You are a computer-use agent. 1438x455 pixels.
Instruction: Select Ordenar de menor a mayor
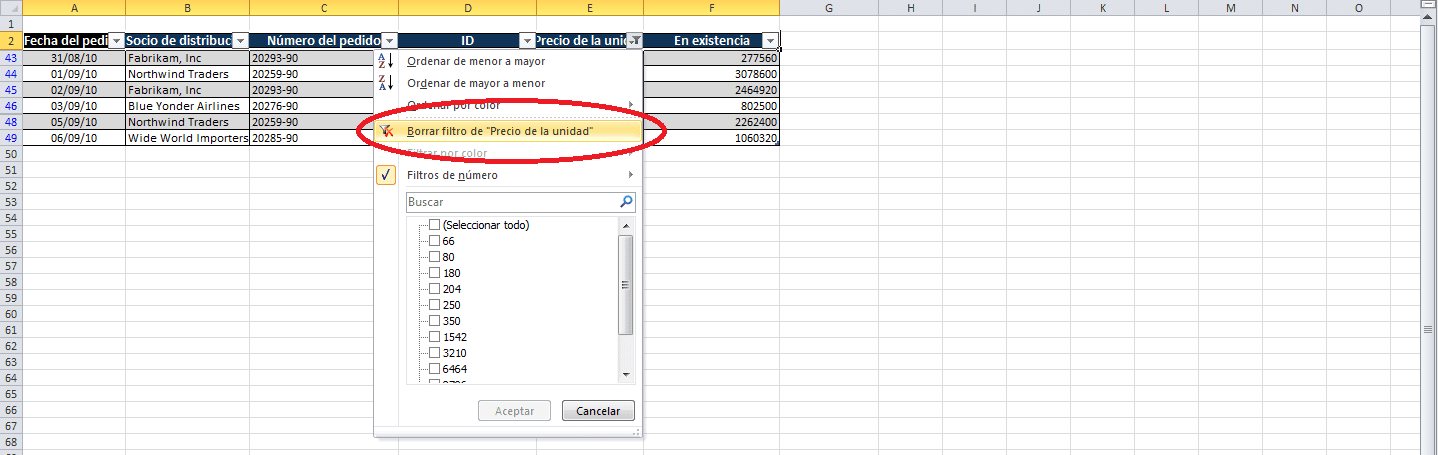(474, 61)
